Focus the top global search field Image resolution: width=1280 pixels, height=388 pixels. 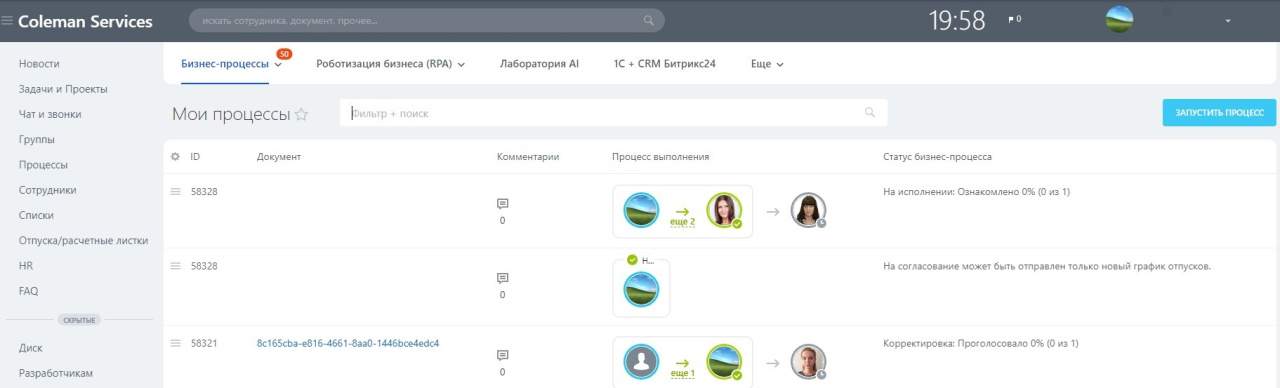coord(427,20)
